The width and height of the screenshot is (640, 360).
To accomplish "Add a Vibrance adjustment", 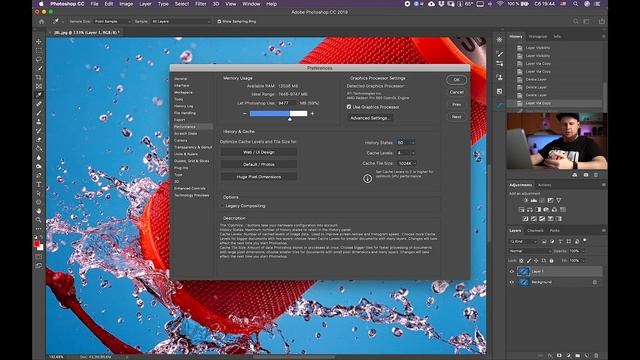I will 558,200.
